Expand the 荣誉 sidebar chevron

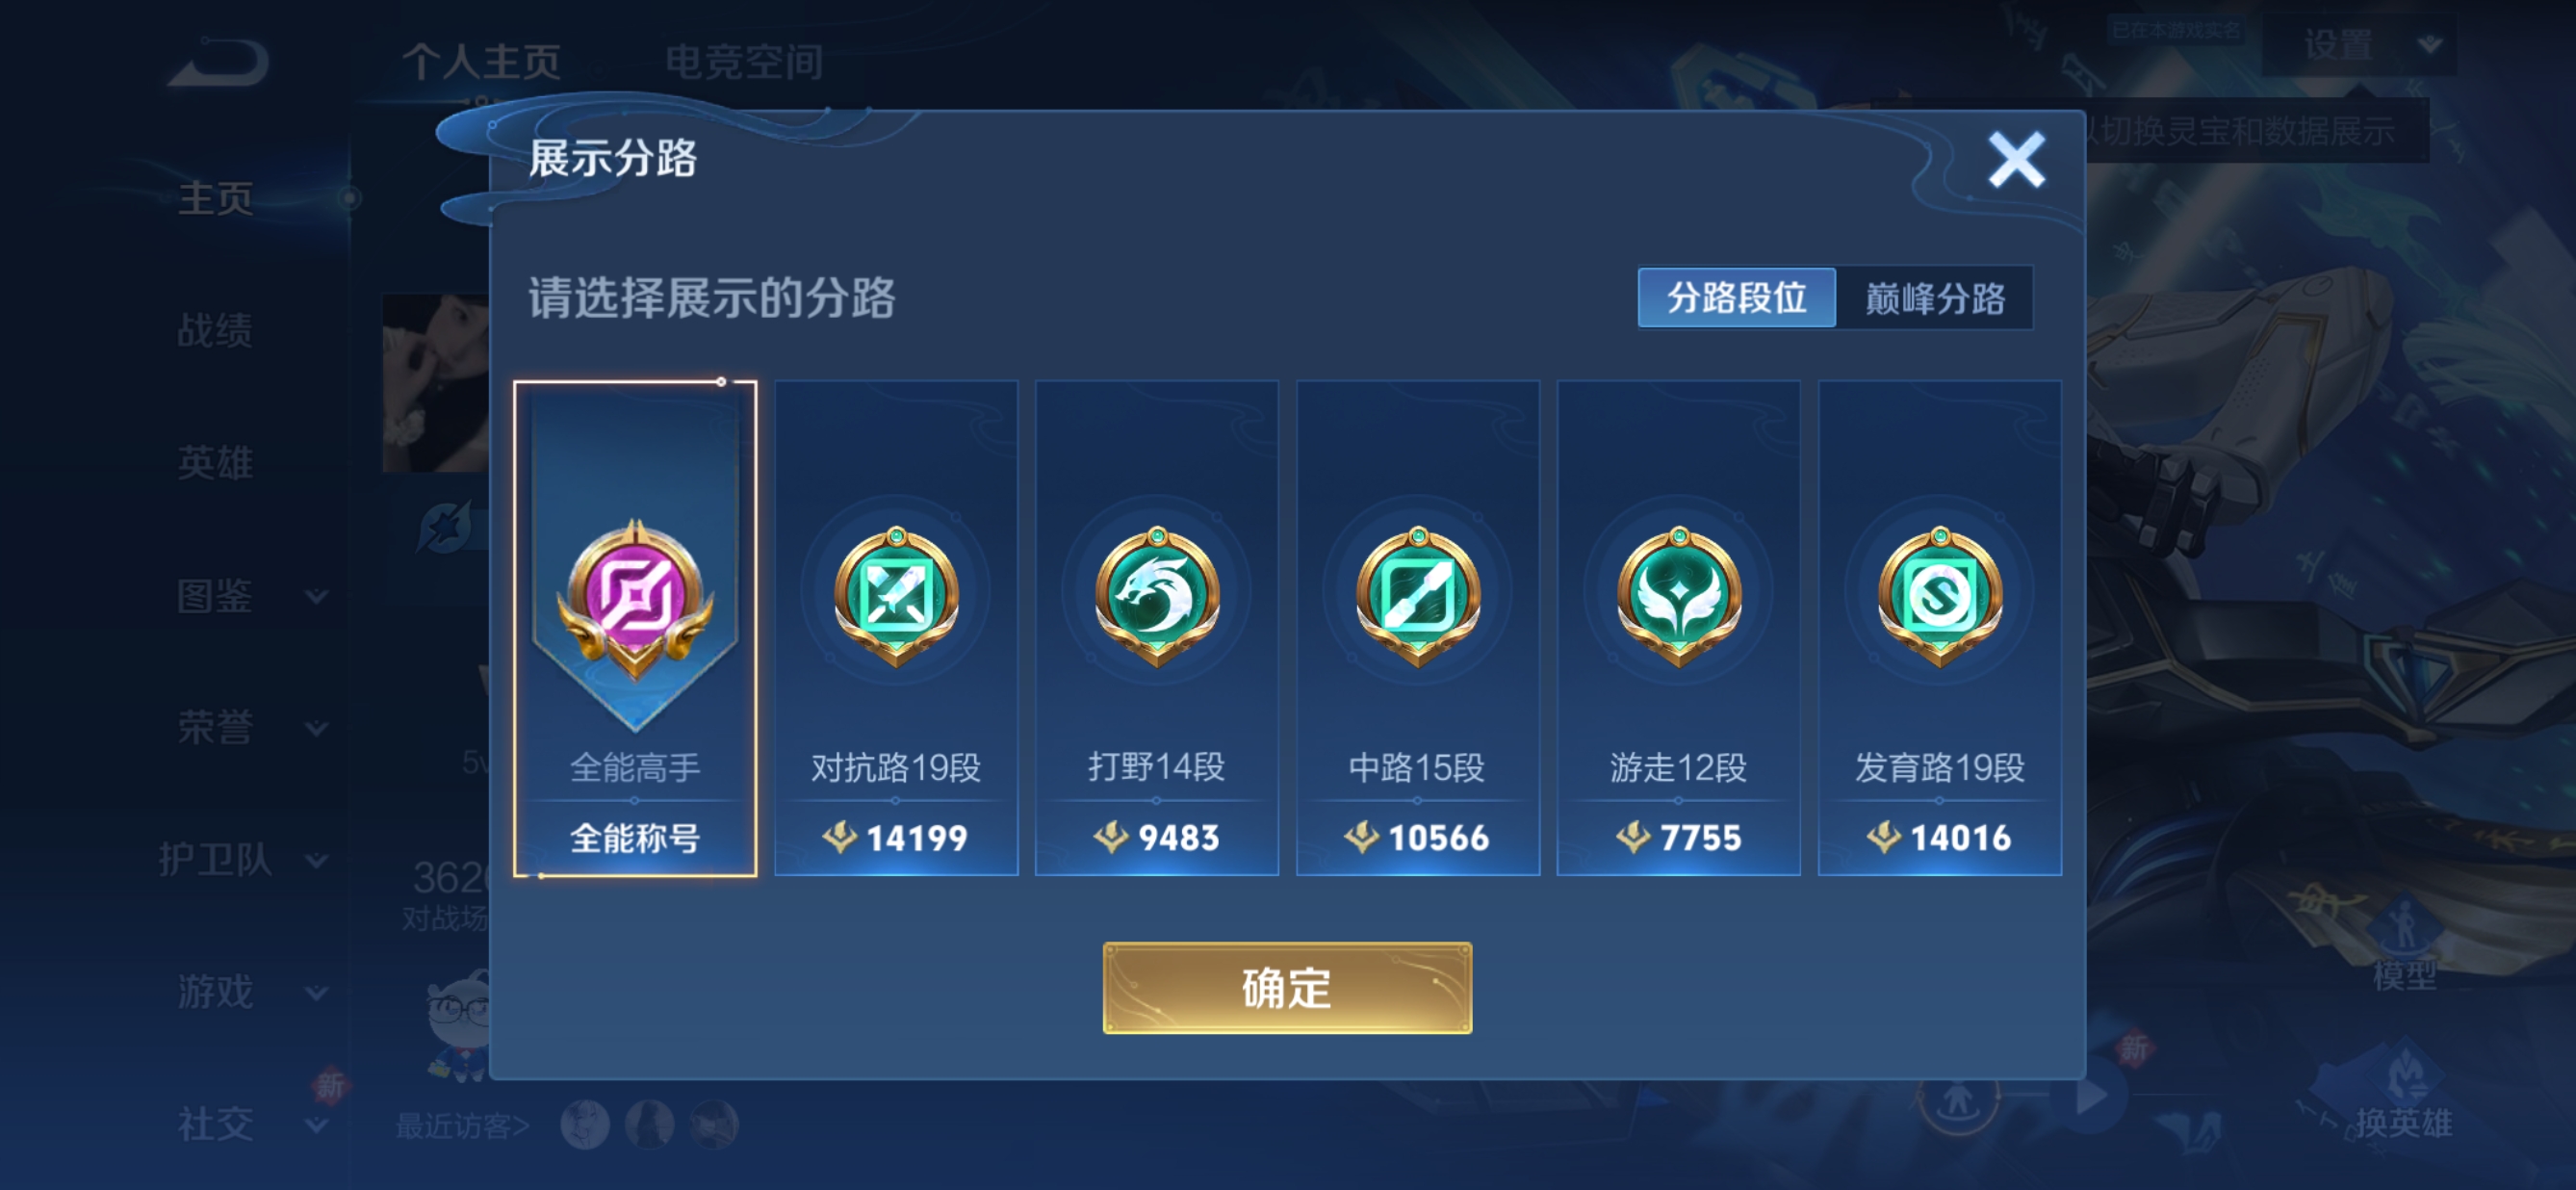[317, 729]
